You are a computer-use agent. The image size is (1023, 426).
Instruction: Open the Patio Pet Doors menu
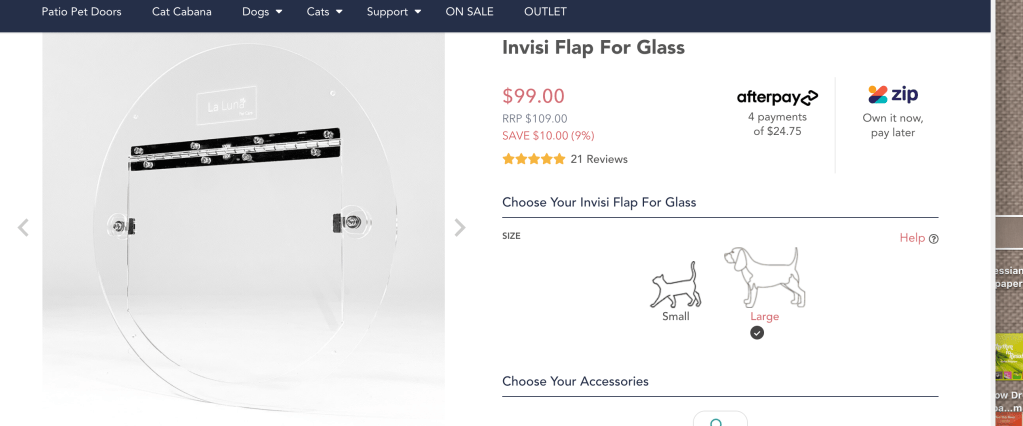tap(82, 12)
